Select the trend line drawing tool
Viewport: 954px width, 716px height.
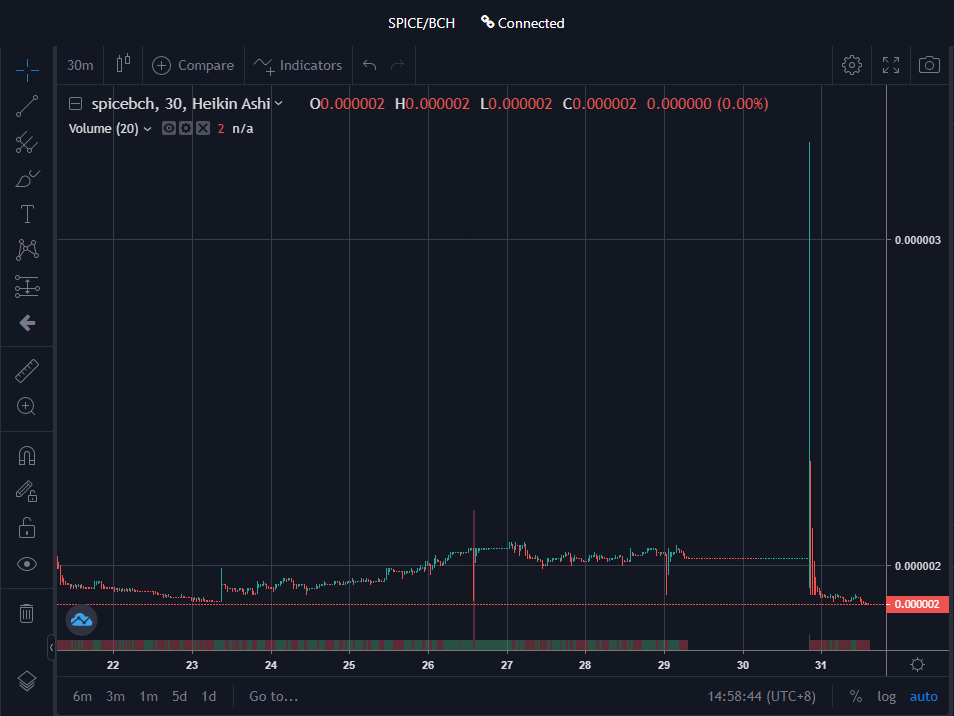coord(27,106)
